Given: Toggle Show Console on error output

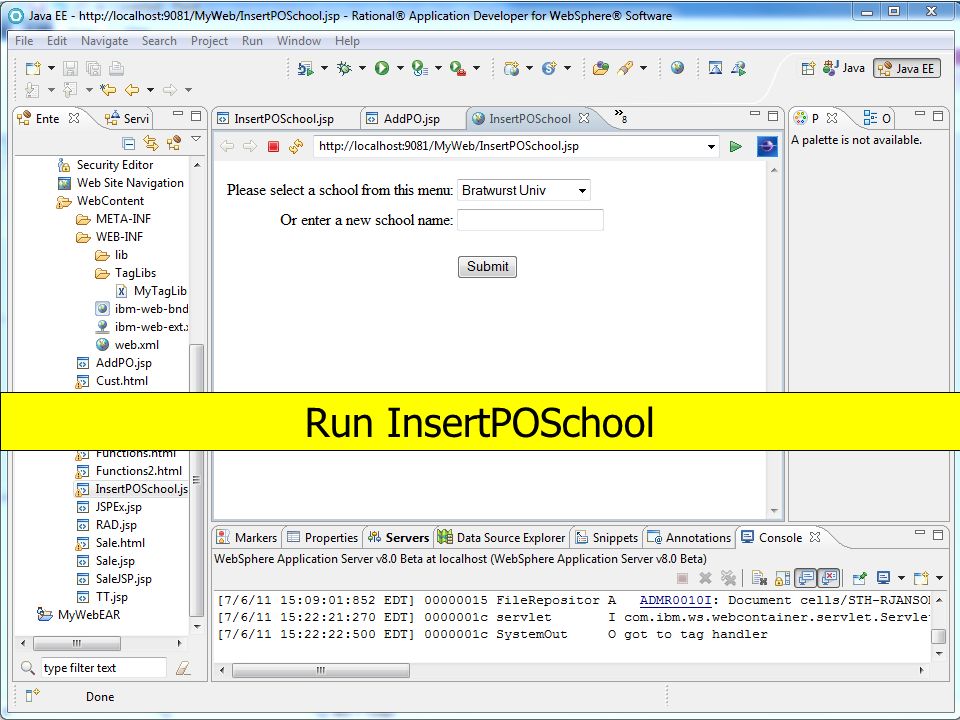Looking at the screenshot, I should (x=829, y=577).
